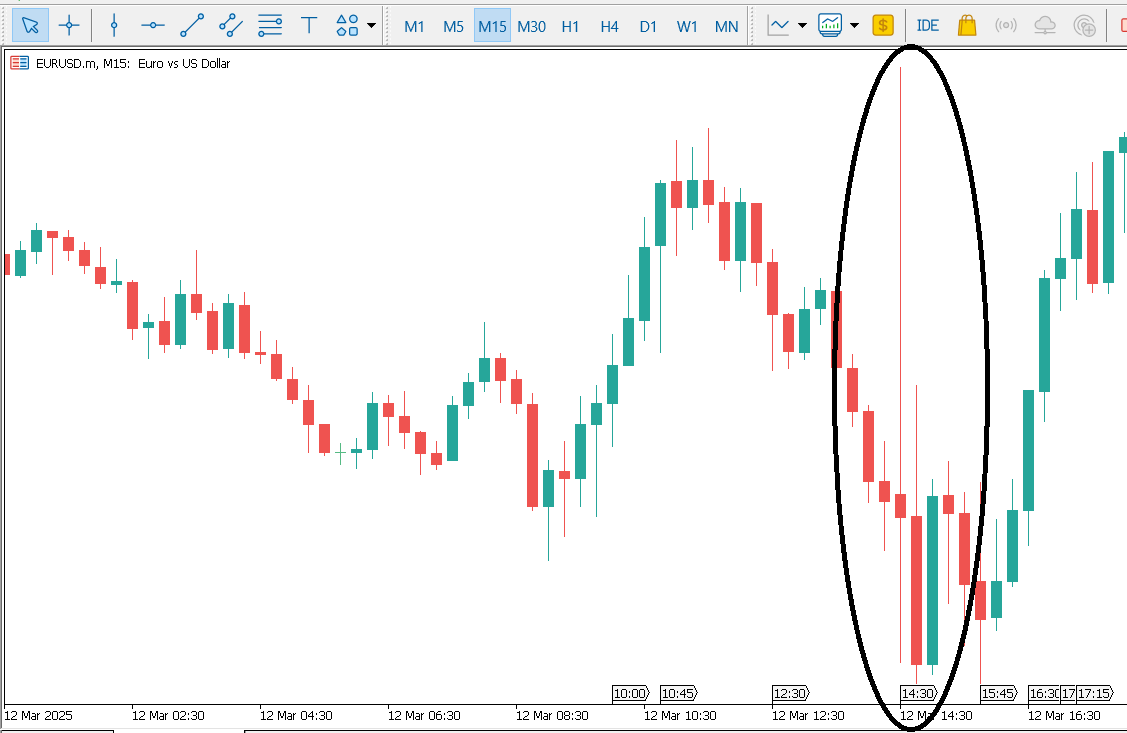Click the gold dollar trading button
Image resolution: width=1127 pixels, height=733 pixels.
point(883,25)
